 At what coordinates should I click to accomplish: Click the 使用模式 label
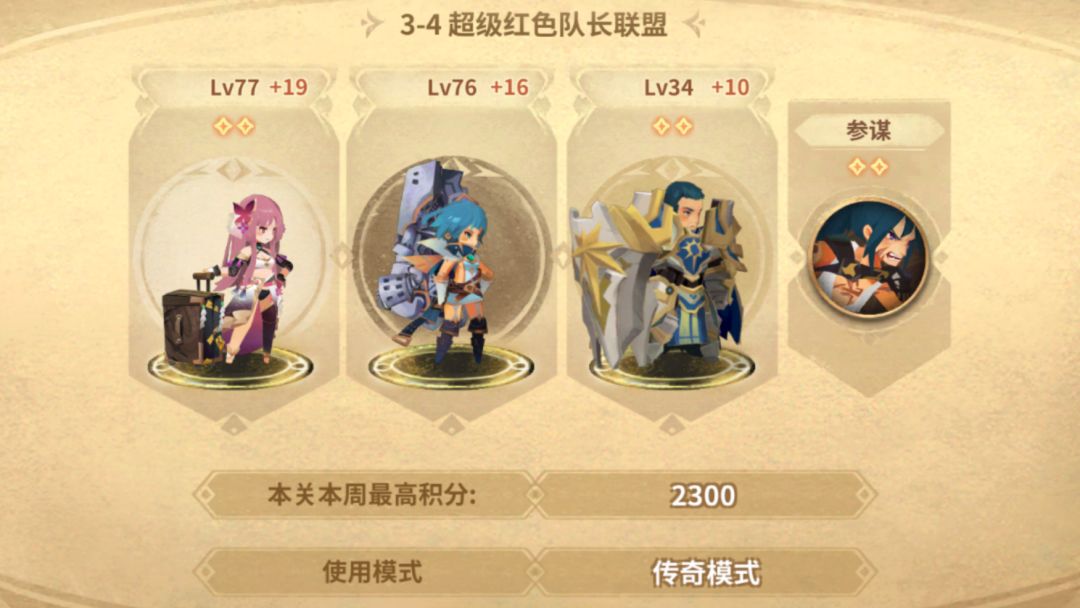pos(372,572)
